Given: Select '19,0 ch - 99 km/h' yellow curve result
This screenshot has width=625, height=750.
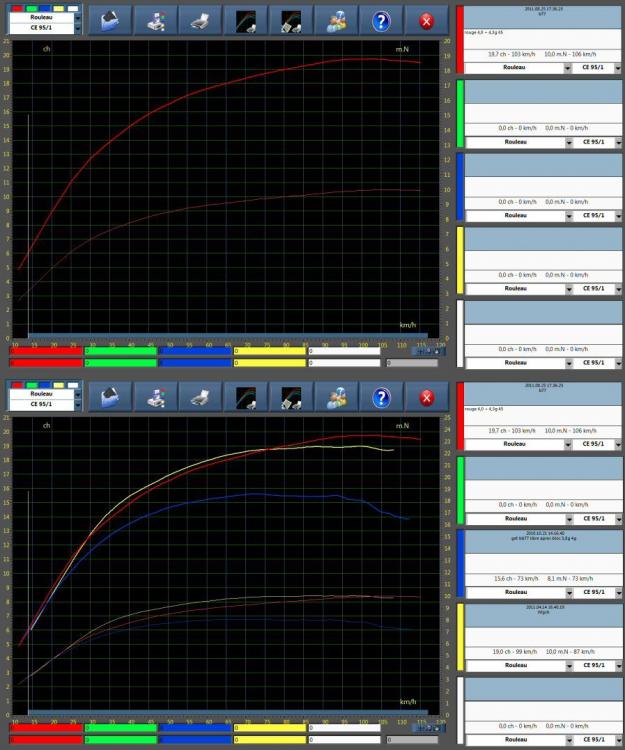Looking at the screenshot, I should pyautogui.click(x=515, y=652).
